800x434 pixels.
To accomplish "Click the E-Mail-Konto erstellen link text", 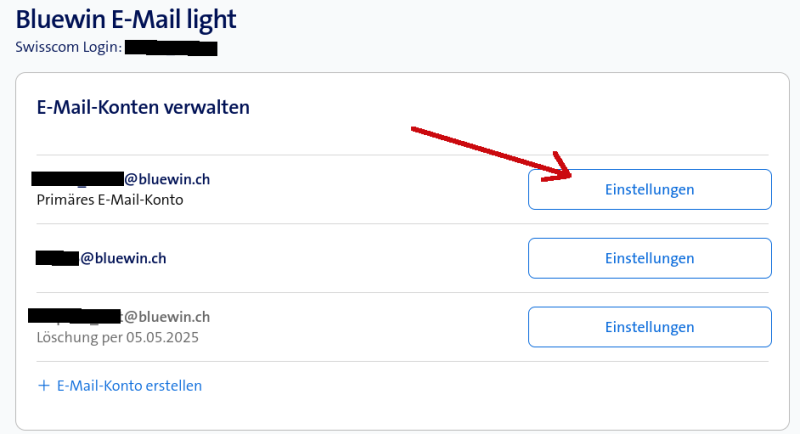I will (129, 385).
